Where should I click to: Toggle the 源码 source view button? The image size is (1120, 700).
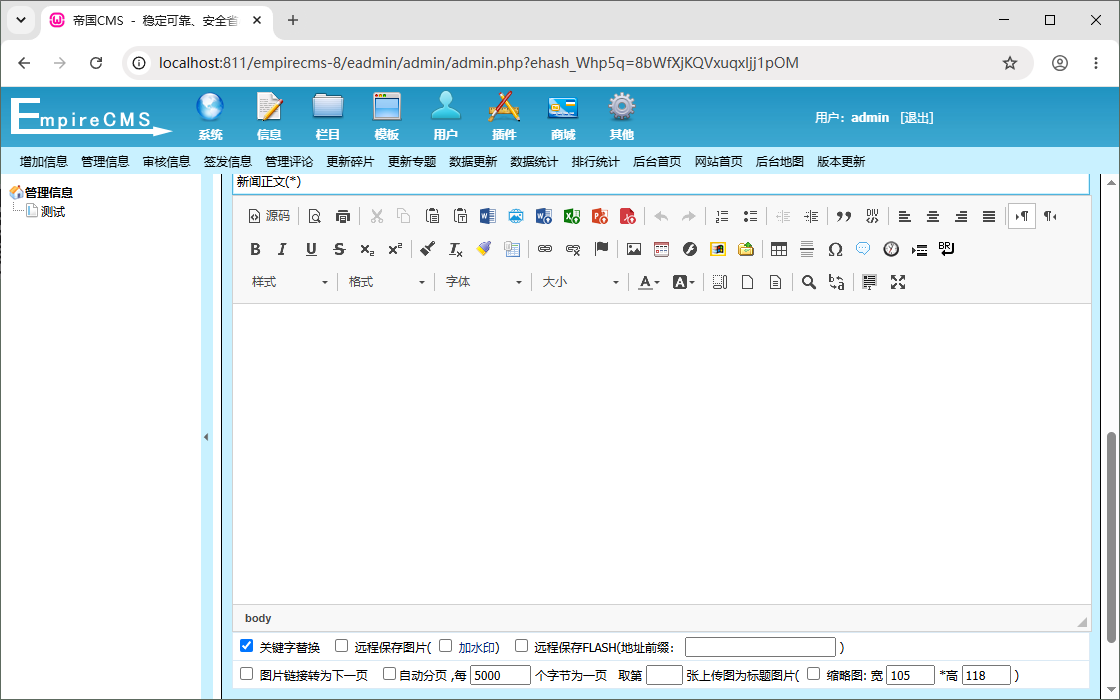click(269, 216)
